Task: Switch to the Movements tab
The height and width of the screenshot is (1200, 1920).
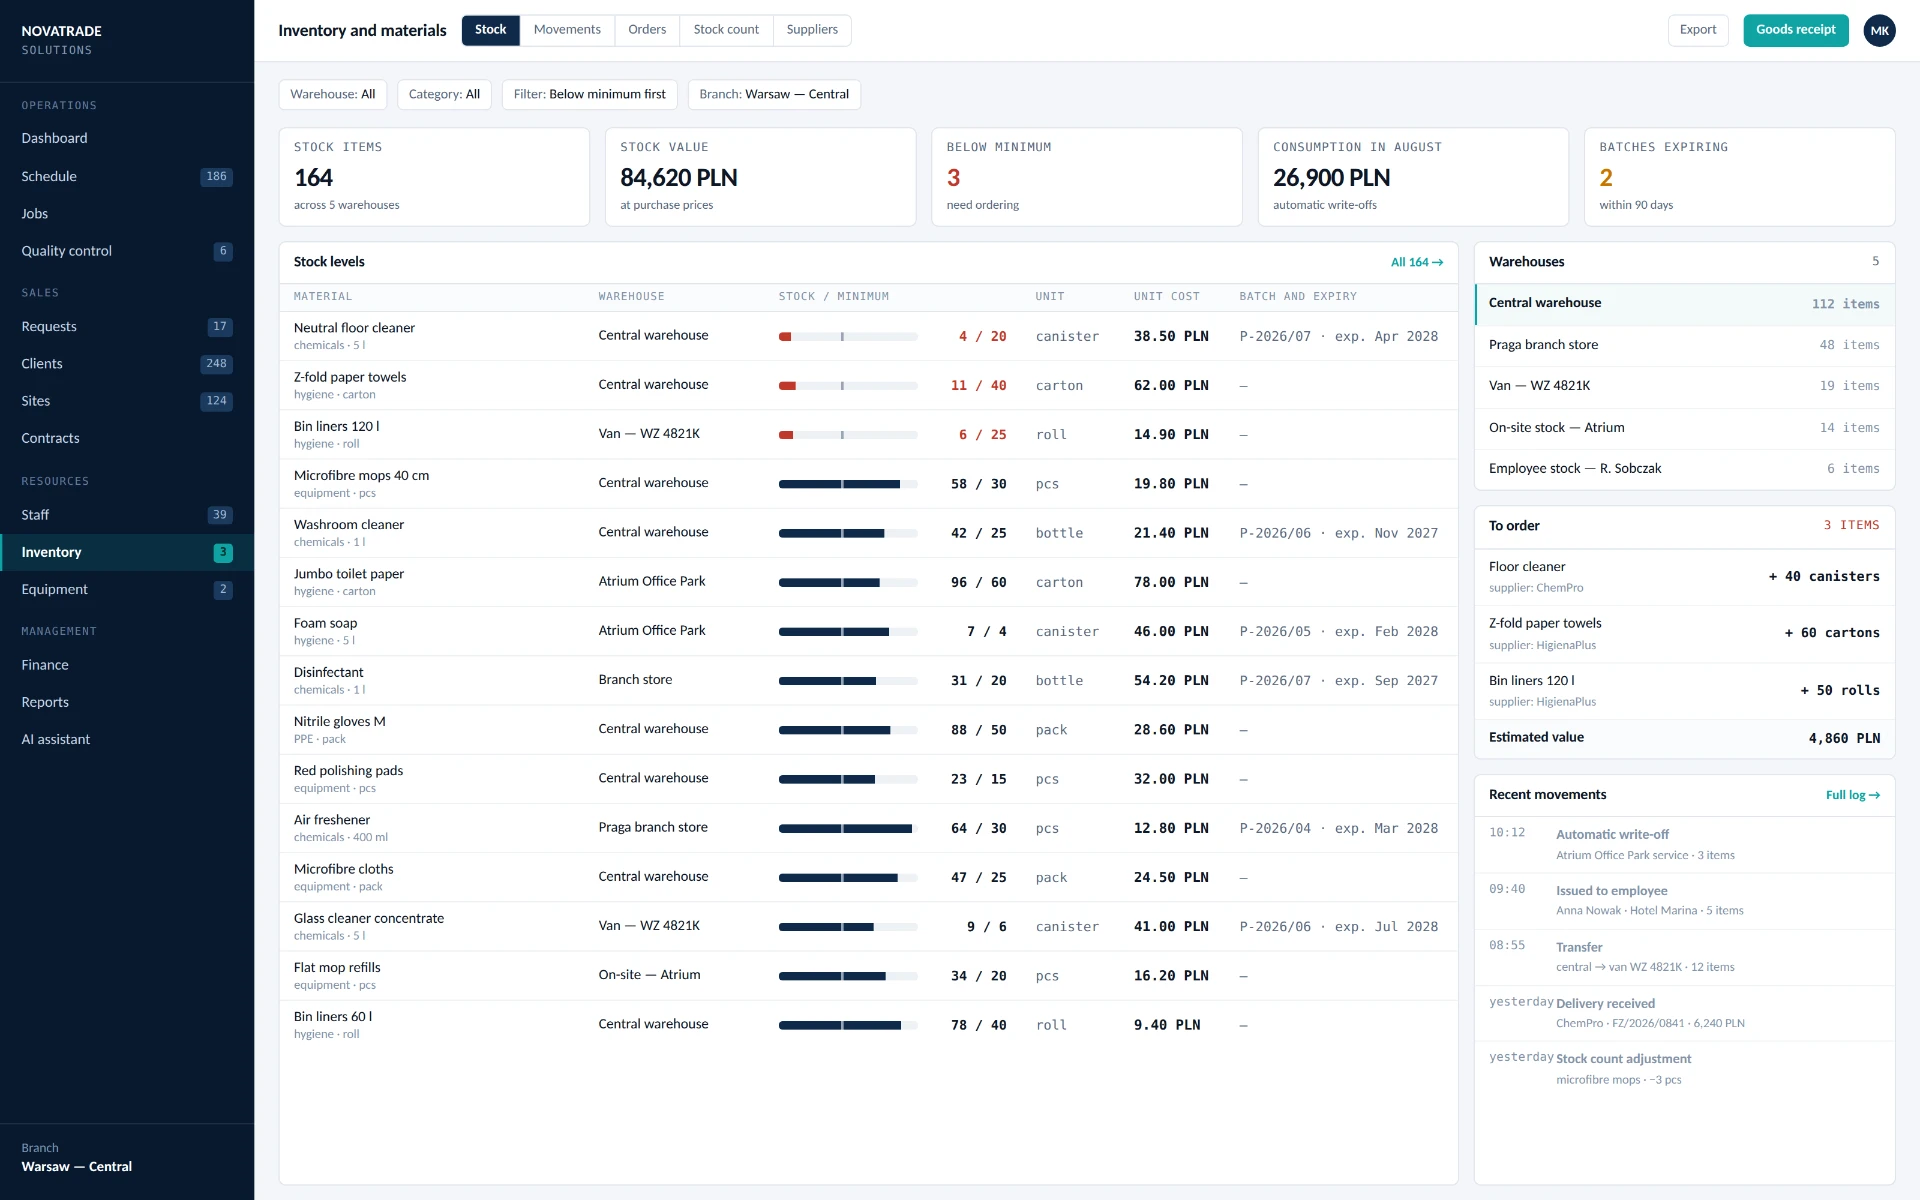Action: [x=567, y=30]
